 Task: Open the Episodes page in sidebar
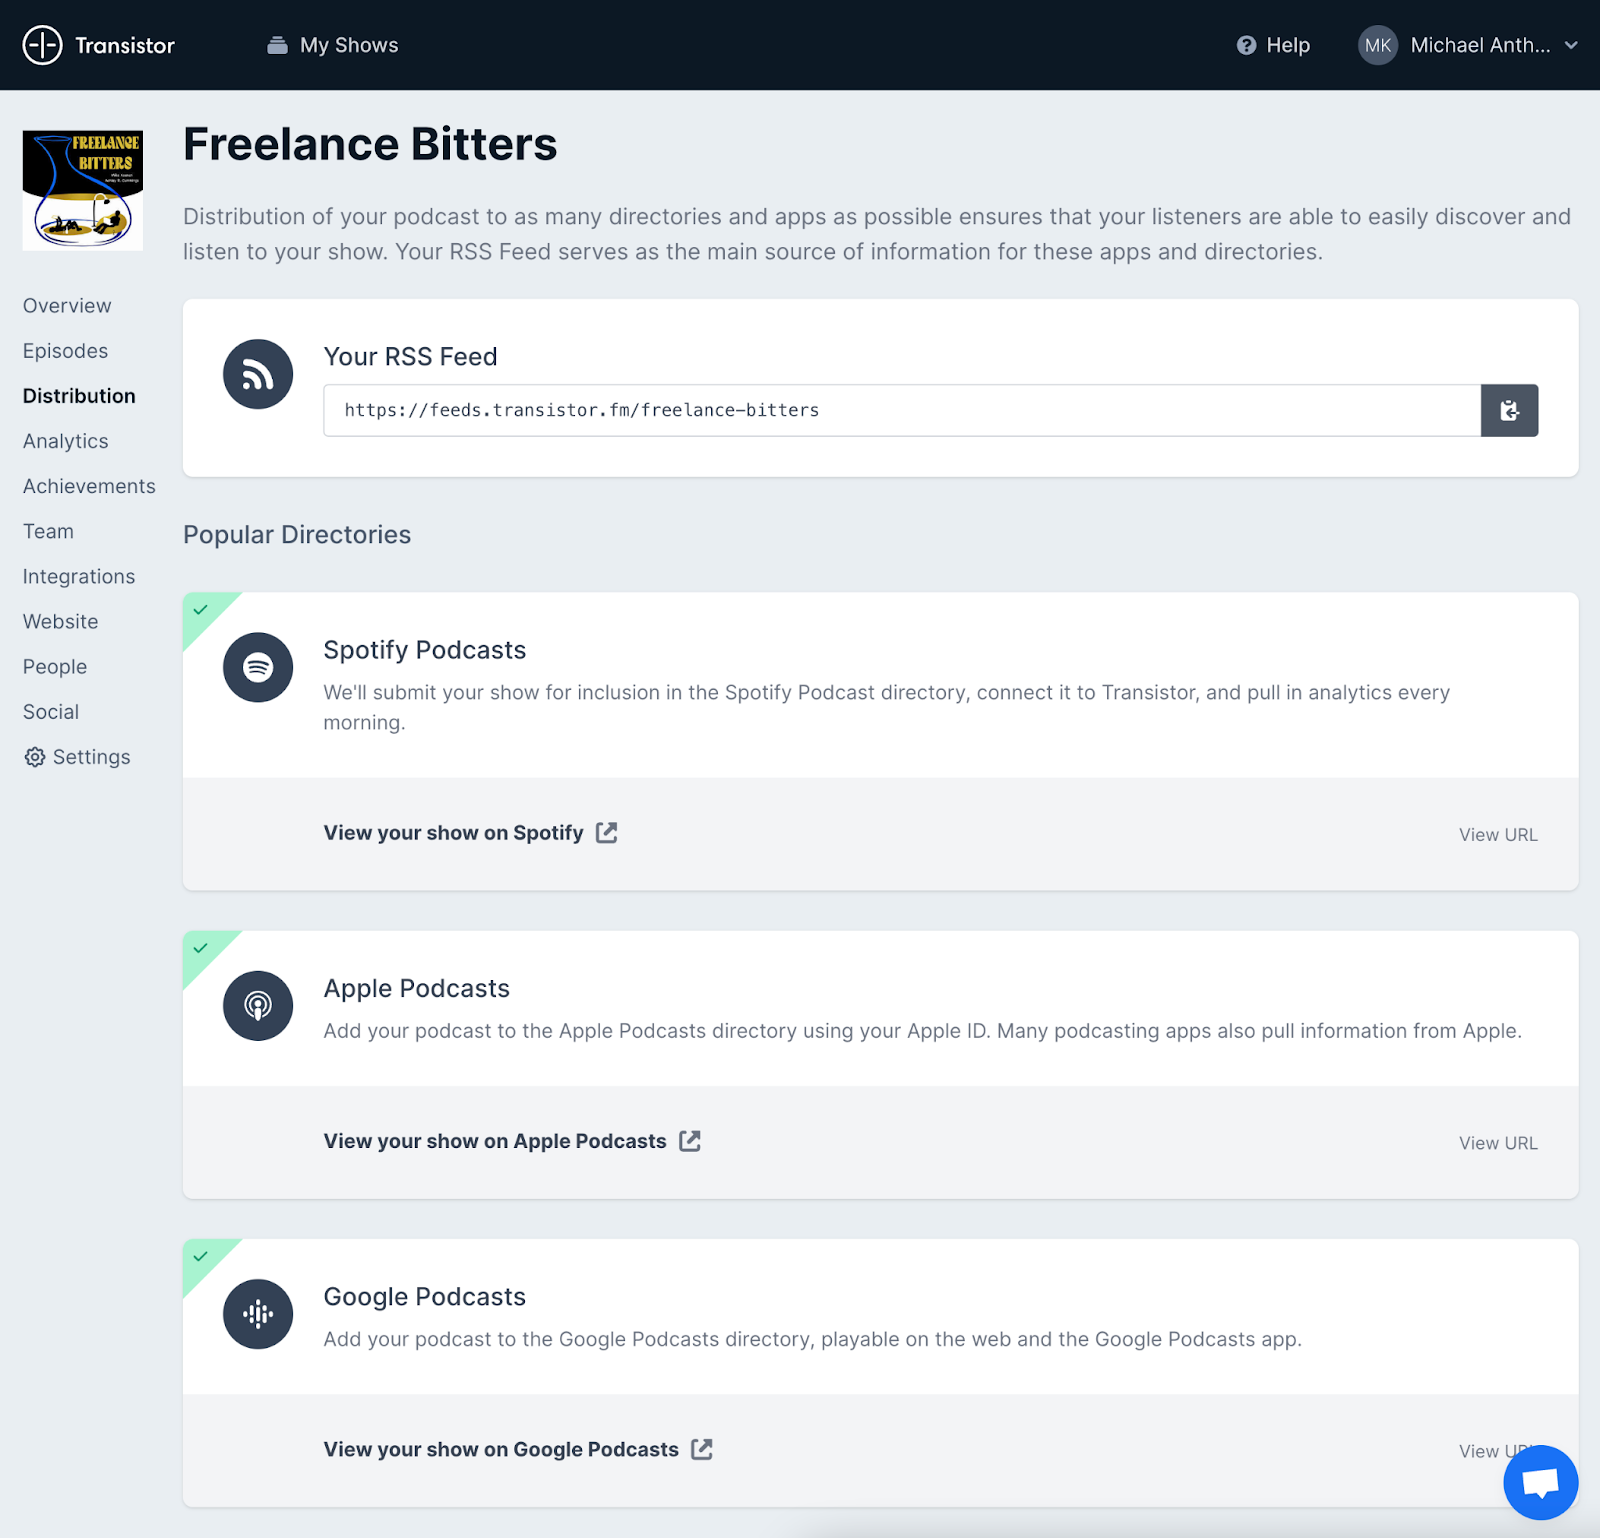(x=66, y=351)
